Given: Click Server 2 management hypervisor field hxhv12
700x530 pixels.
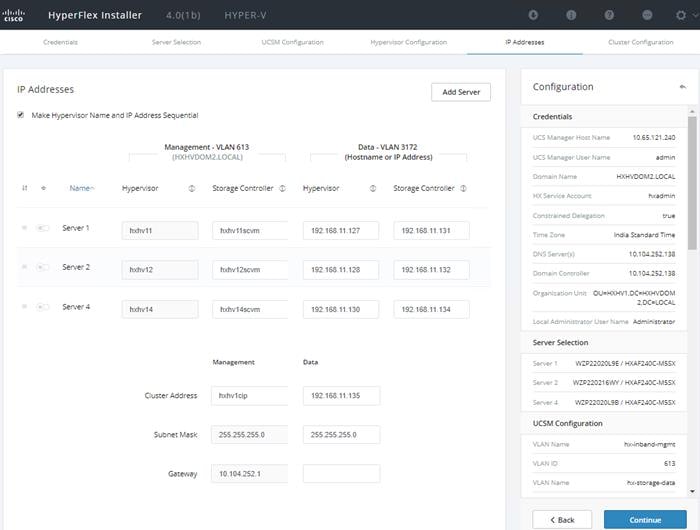Looking at the screenshot, I should [160, 270].
